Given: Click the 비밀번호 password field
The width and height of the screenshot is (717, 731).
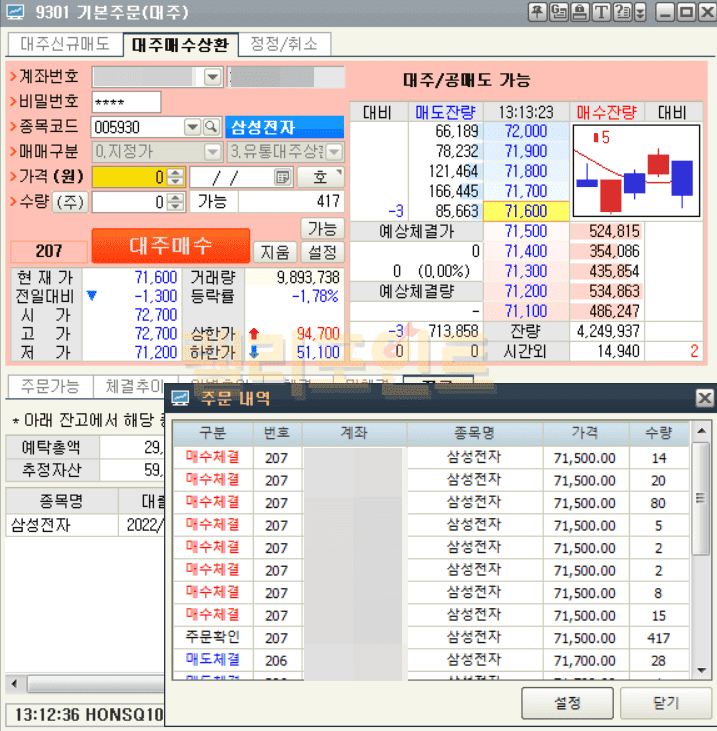Looking at the screenshot, I should tap(126, 102).
